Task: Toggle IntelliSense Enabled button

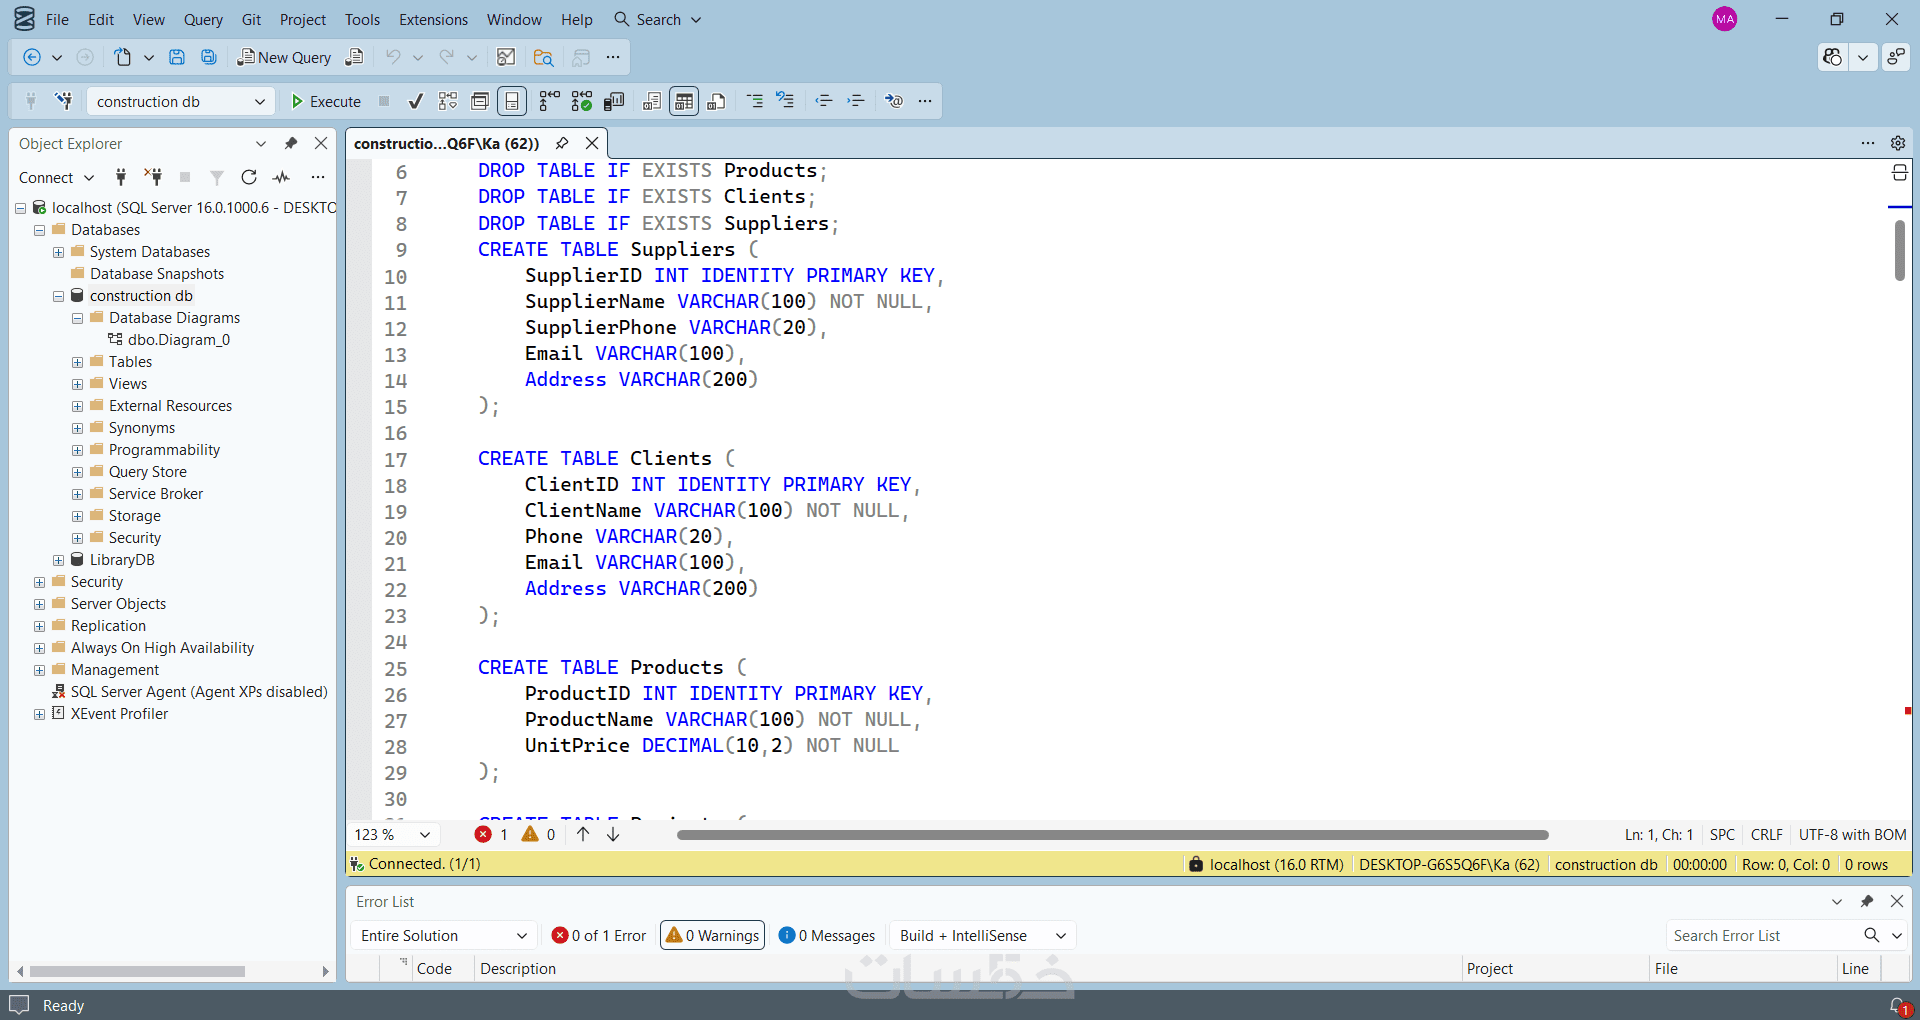Action: (x=512, y=101)
